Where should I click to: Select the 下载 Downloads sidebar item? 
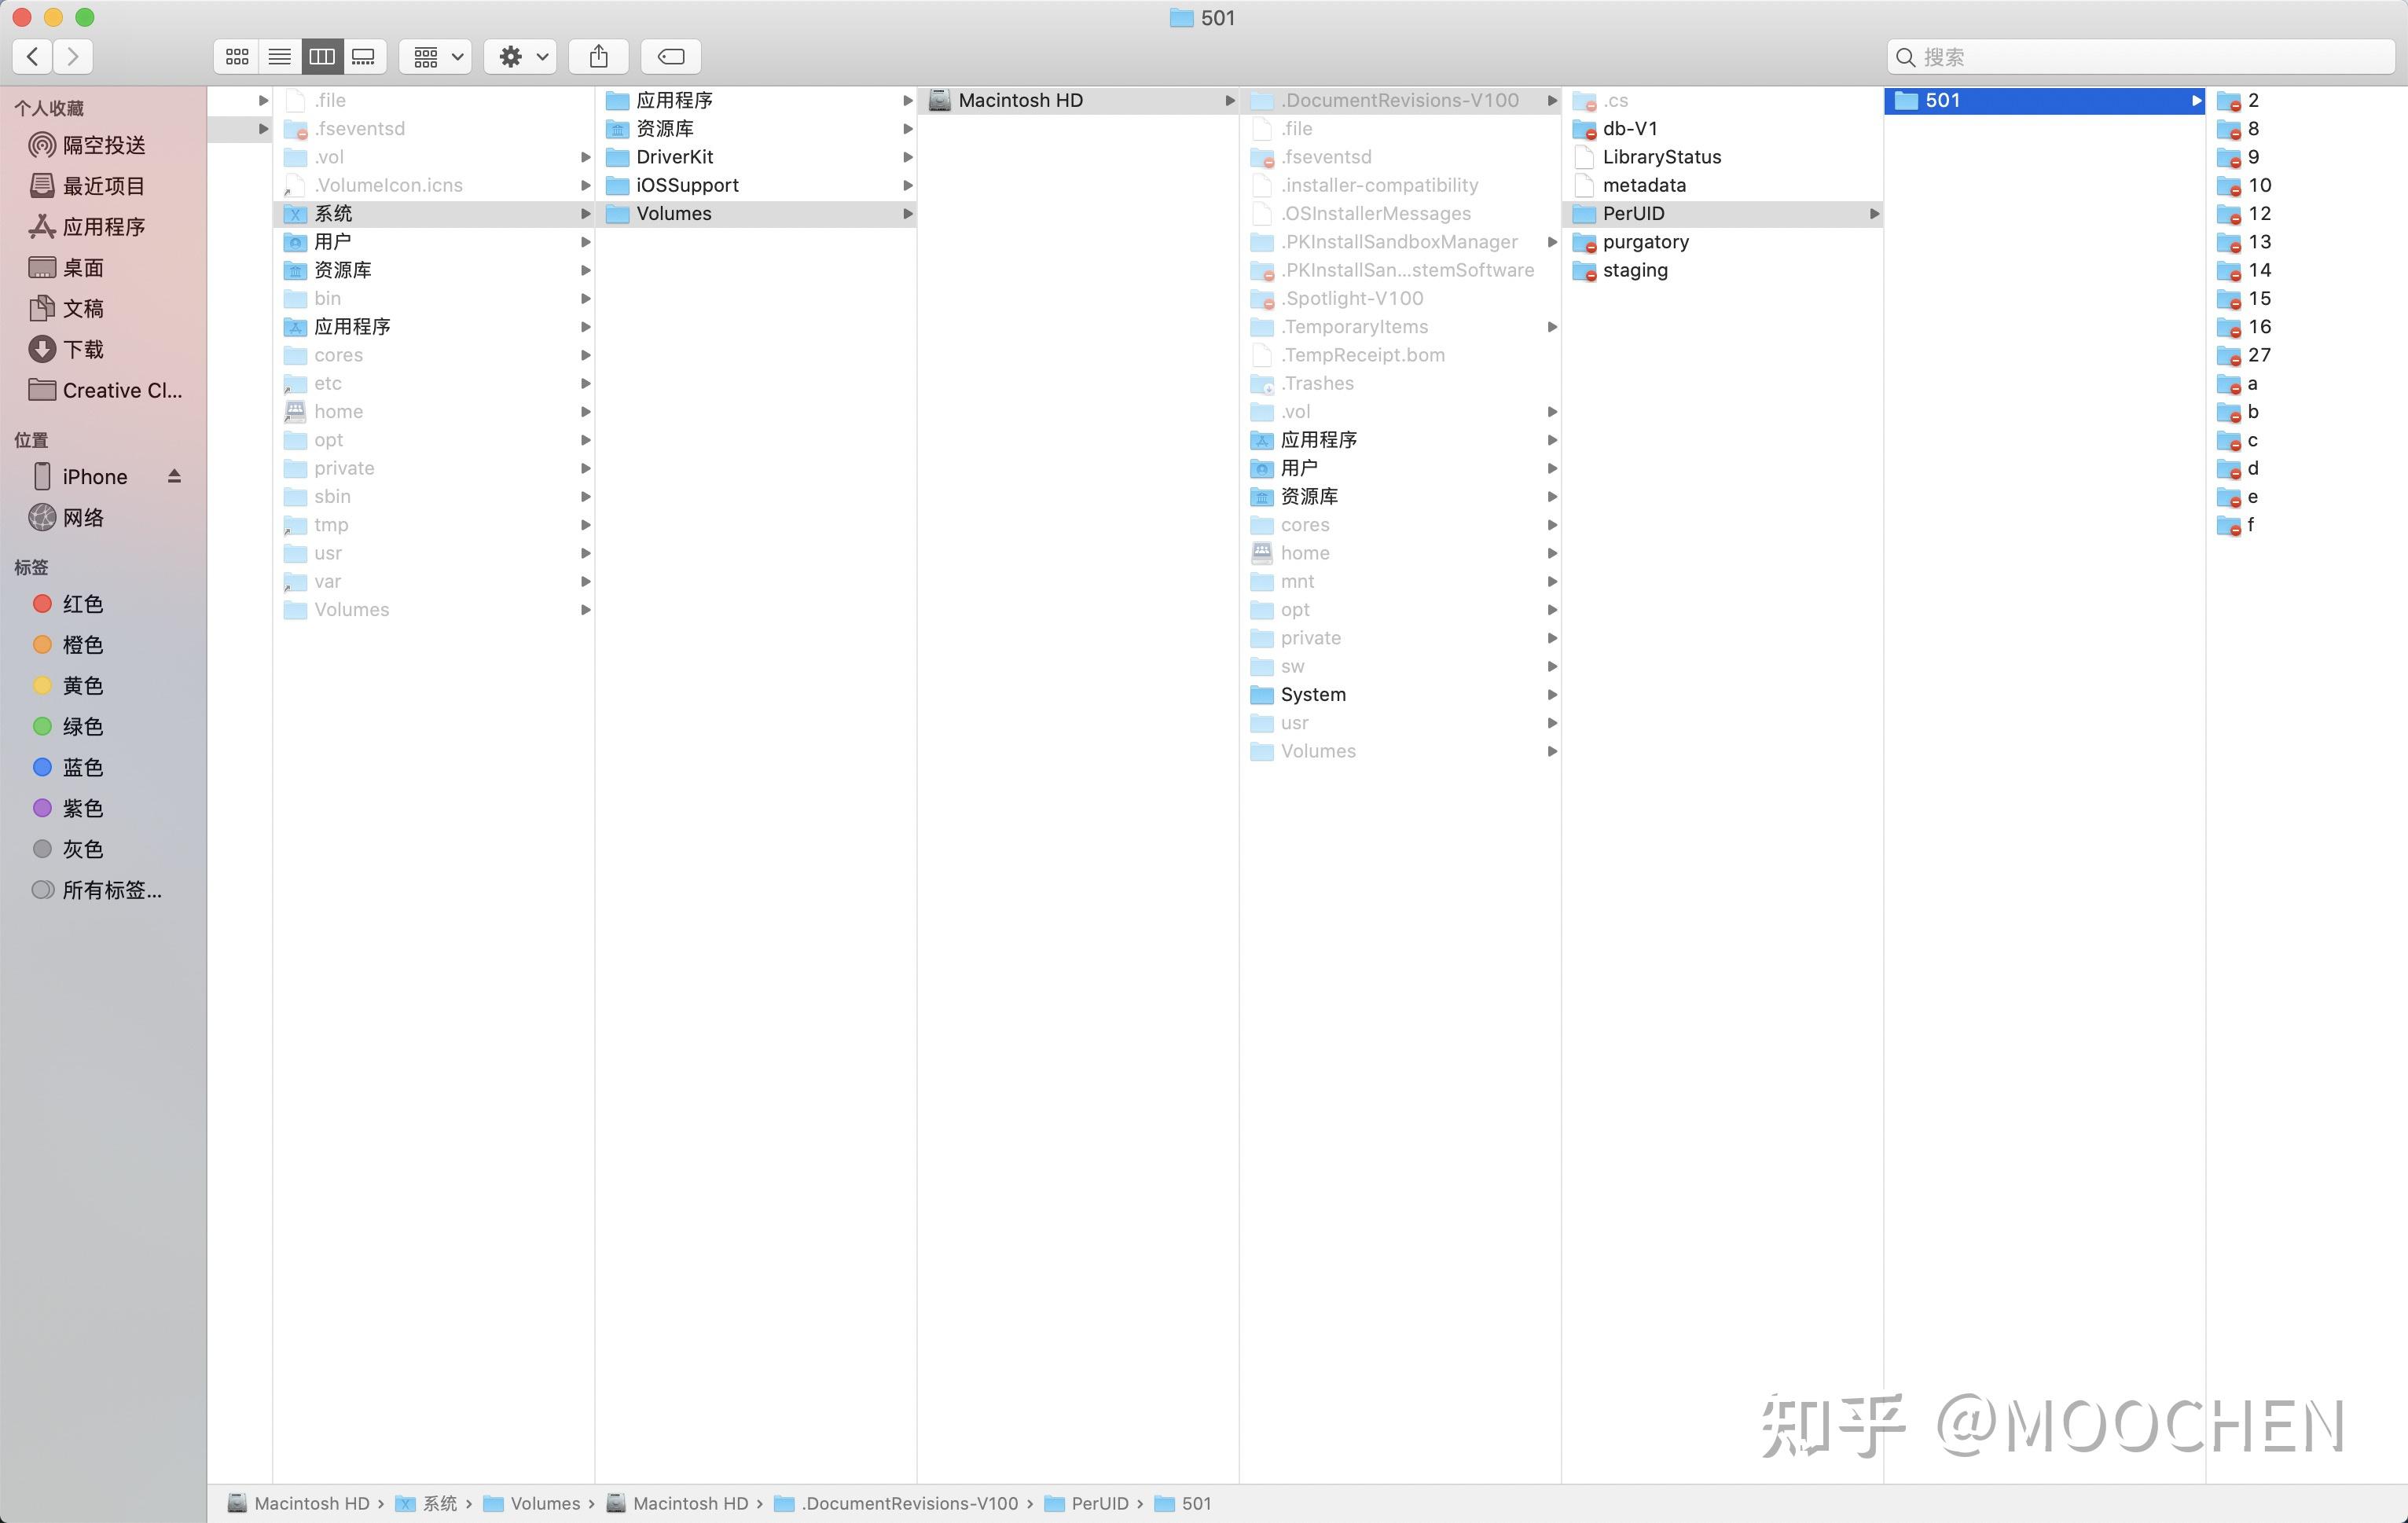[x=83, y=349]
